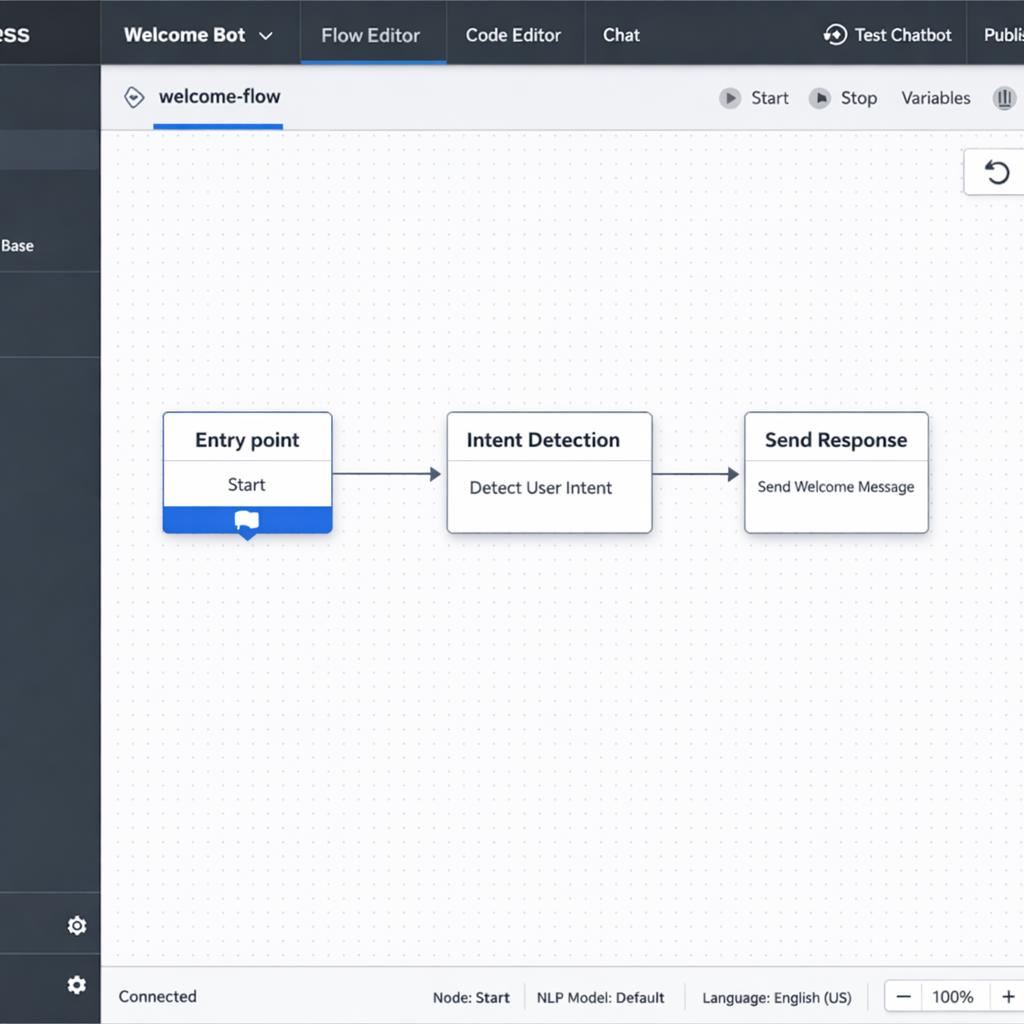Click the Language: English (US) status item
Image resolution: width=1024 pixels, height=1024 pixels.
777,998
